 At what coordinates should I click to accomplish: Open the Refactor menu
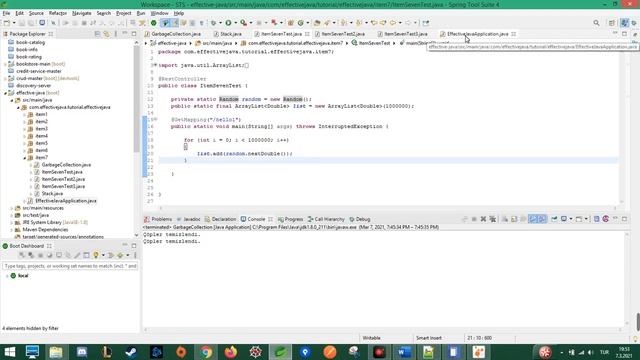58,13
